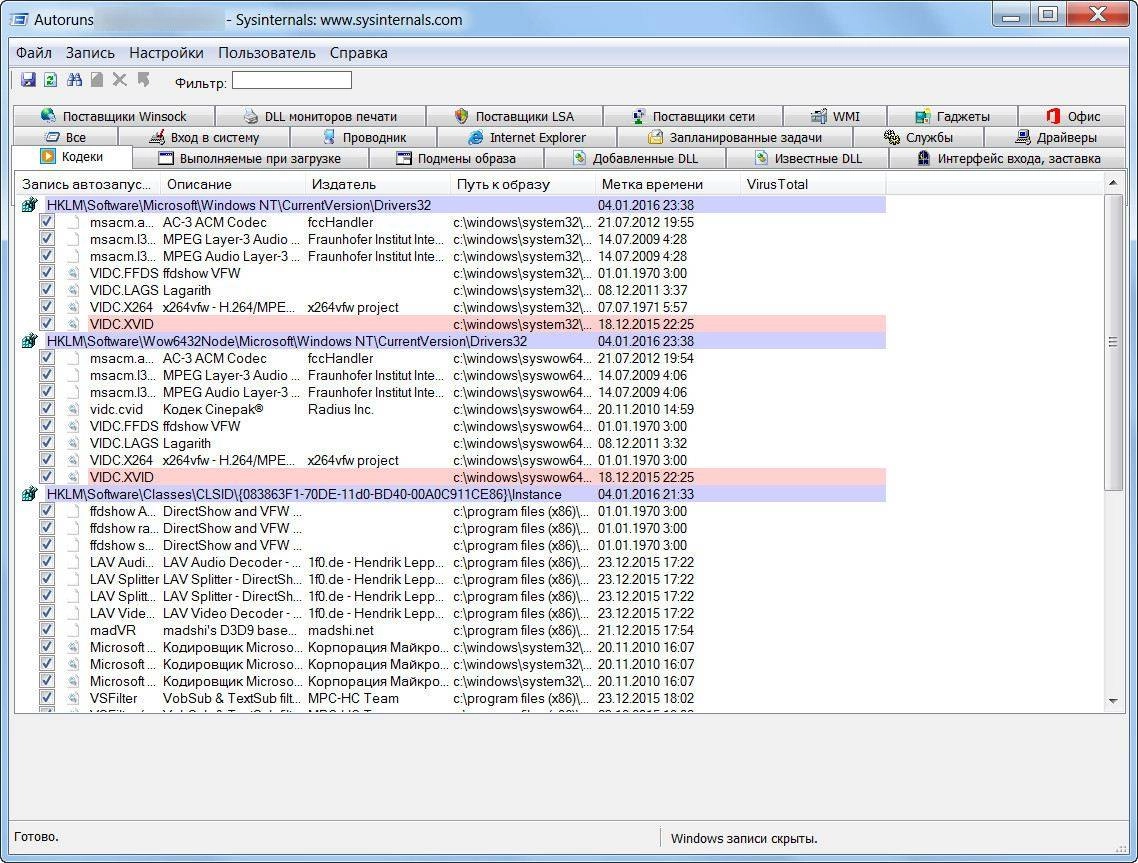Open the WMI tab

835,116
